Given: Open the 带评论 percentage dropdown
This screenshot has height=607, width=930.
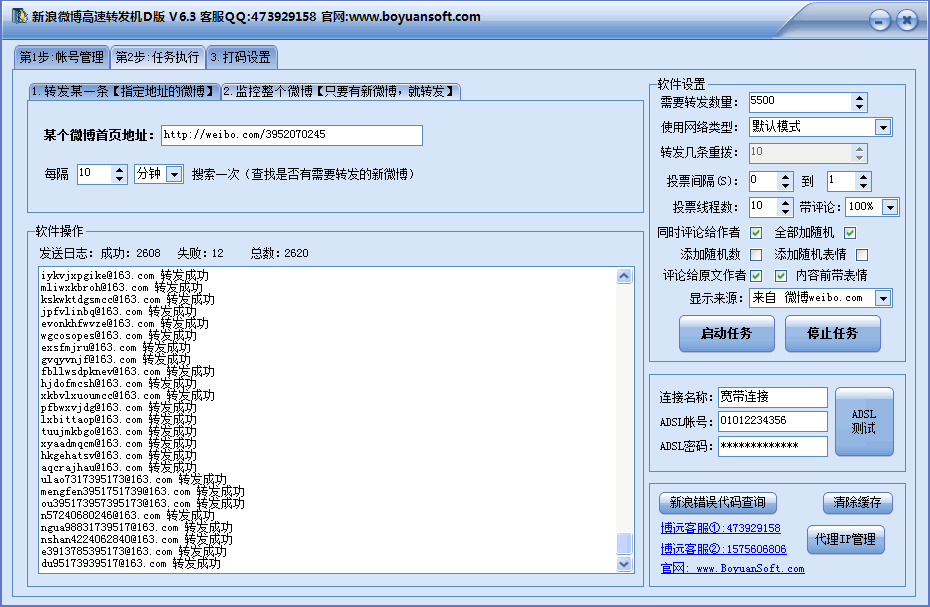Looking at the screenshot, I should click(890, 207).
